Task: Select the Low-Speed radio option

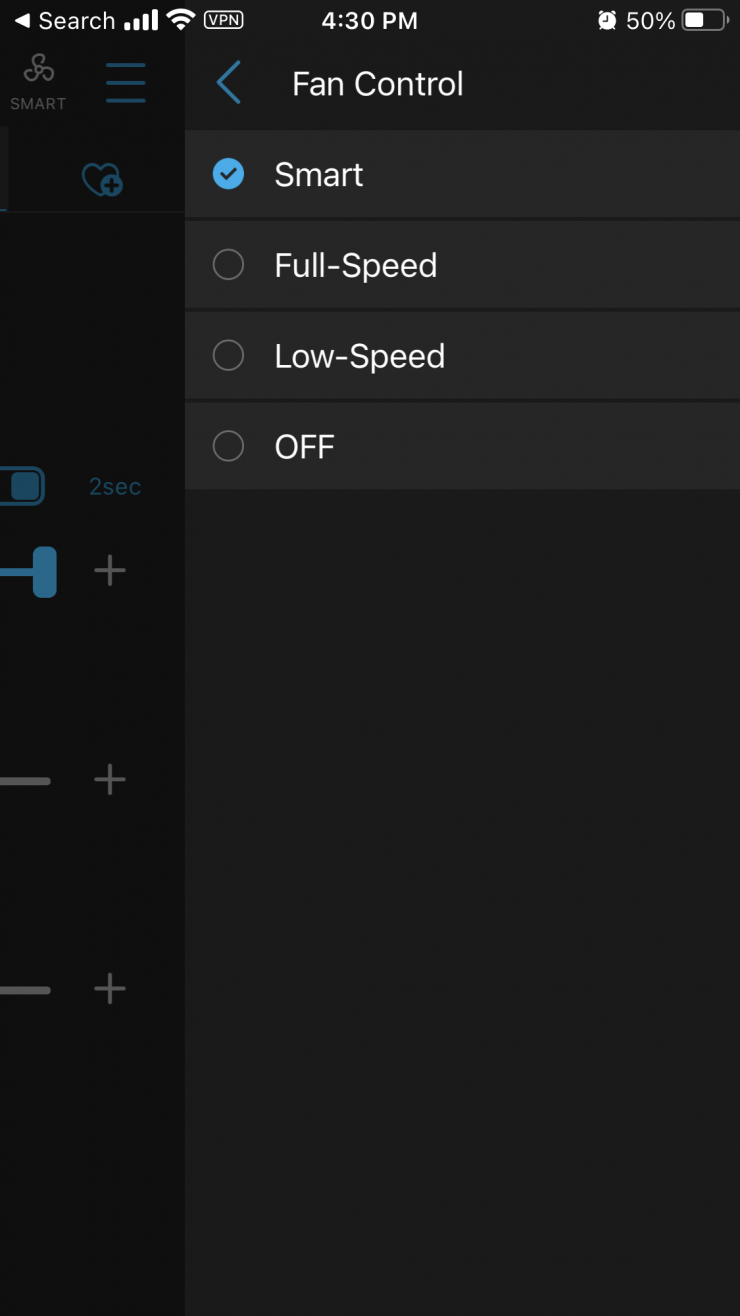Action: tap(228, 356)
